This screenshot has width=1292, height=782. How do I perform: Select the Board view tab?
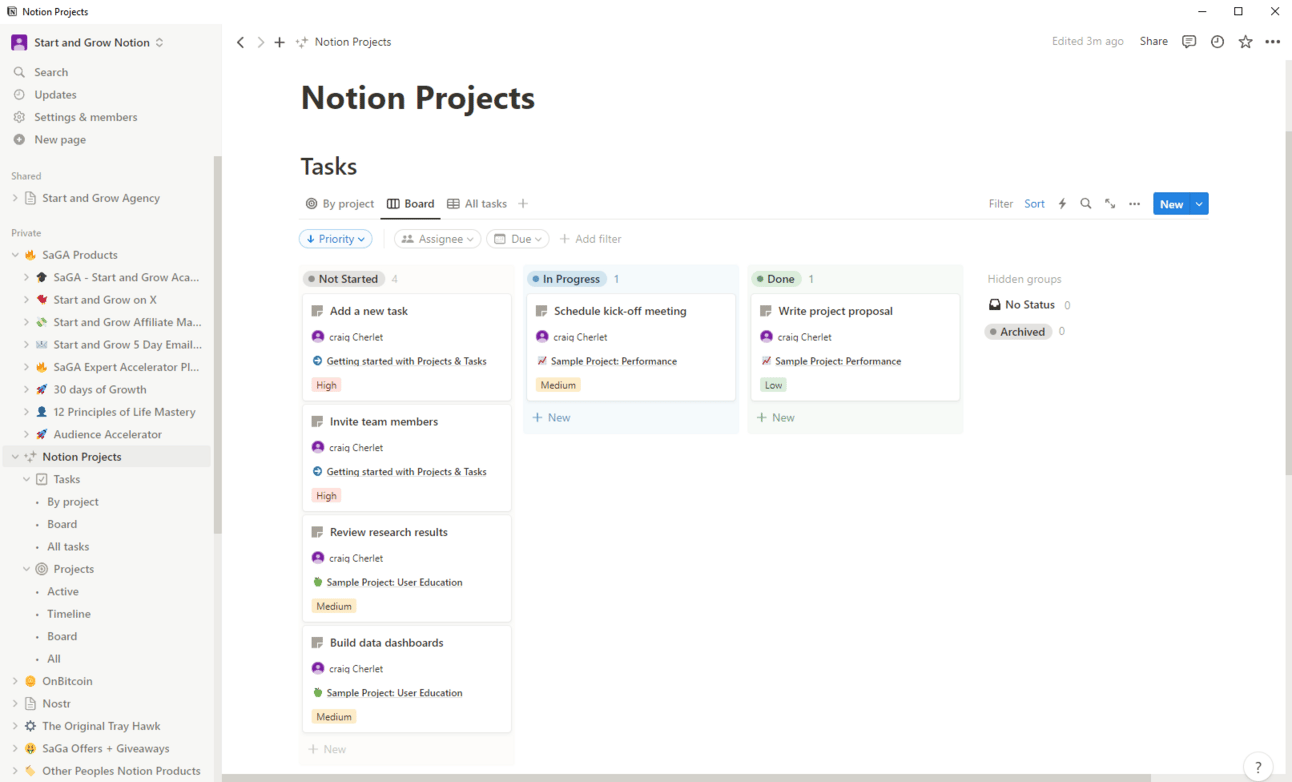411,204
